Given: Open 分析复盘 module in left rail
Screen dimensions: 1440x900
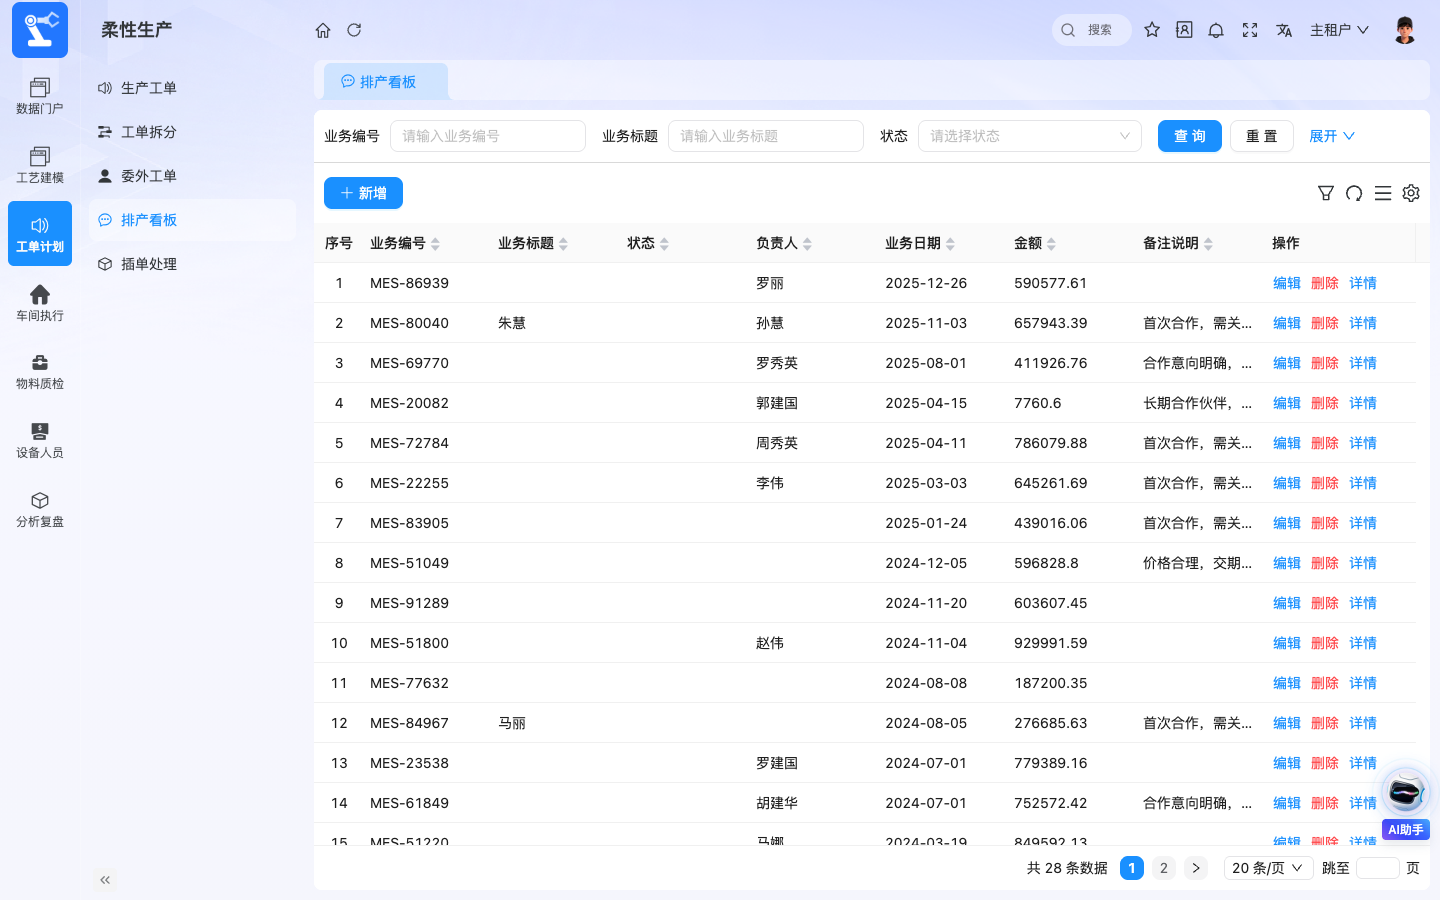Looking at the screenshot, I should tap(40, 510).
